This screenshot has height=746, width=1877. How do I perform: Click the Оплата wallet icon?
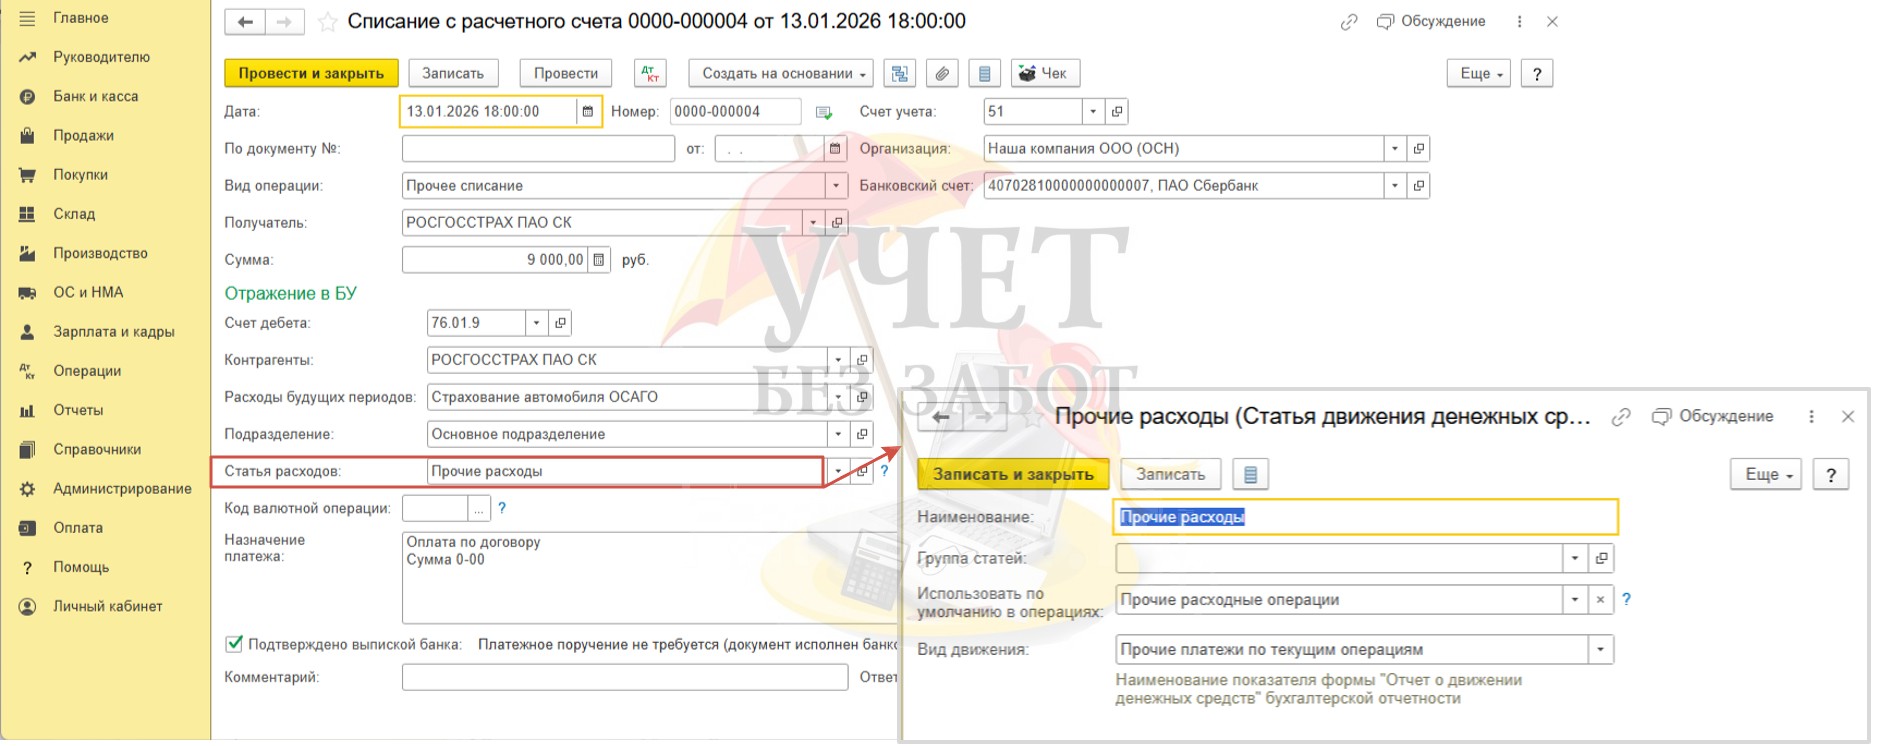pos(27,528)
